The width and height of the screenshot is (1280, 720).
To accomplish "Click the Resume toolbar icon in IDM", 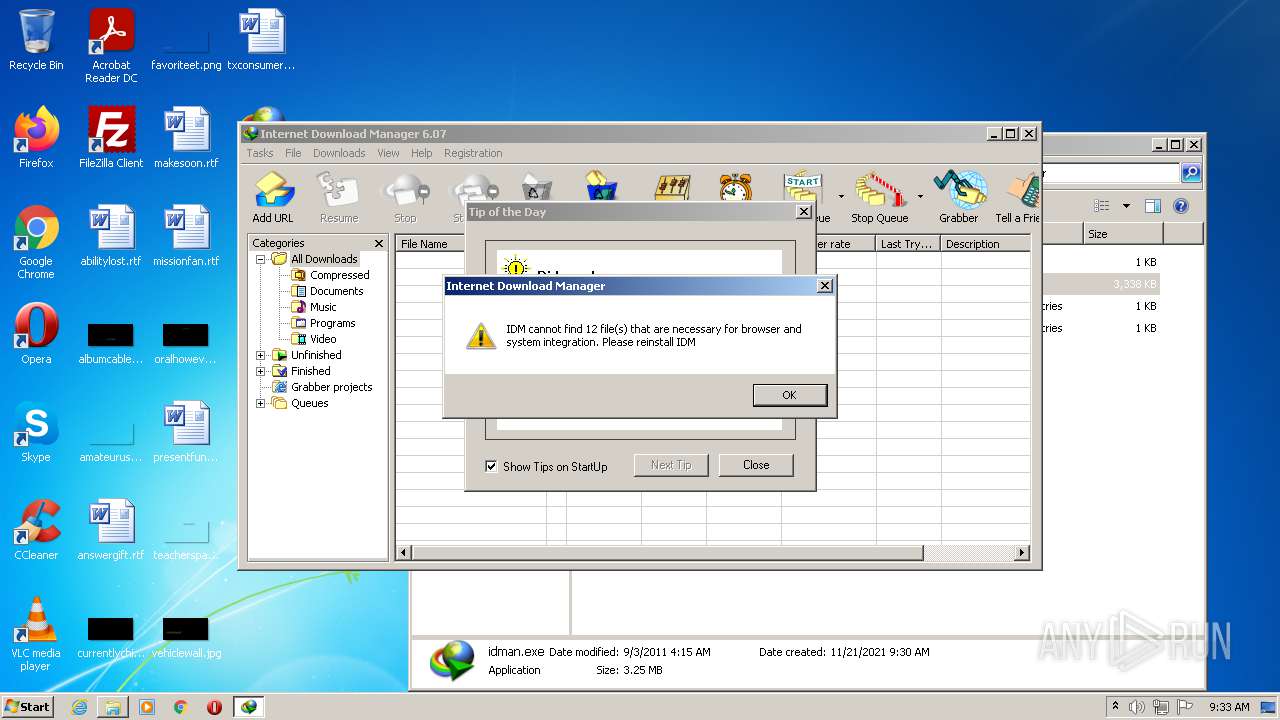I will (x=339, y=197).
